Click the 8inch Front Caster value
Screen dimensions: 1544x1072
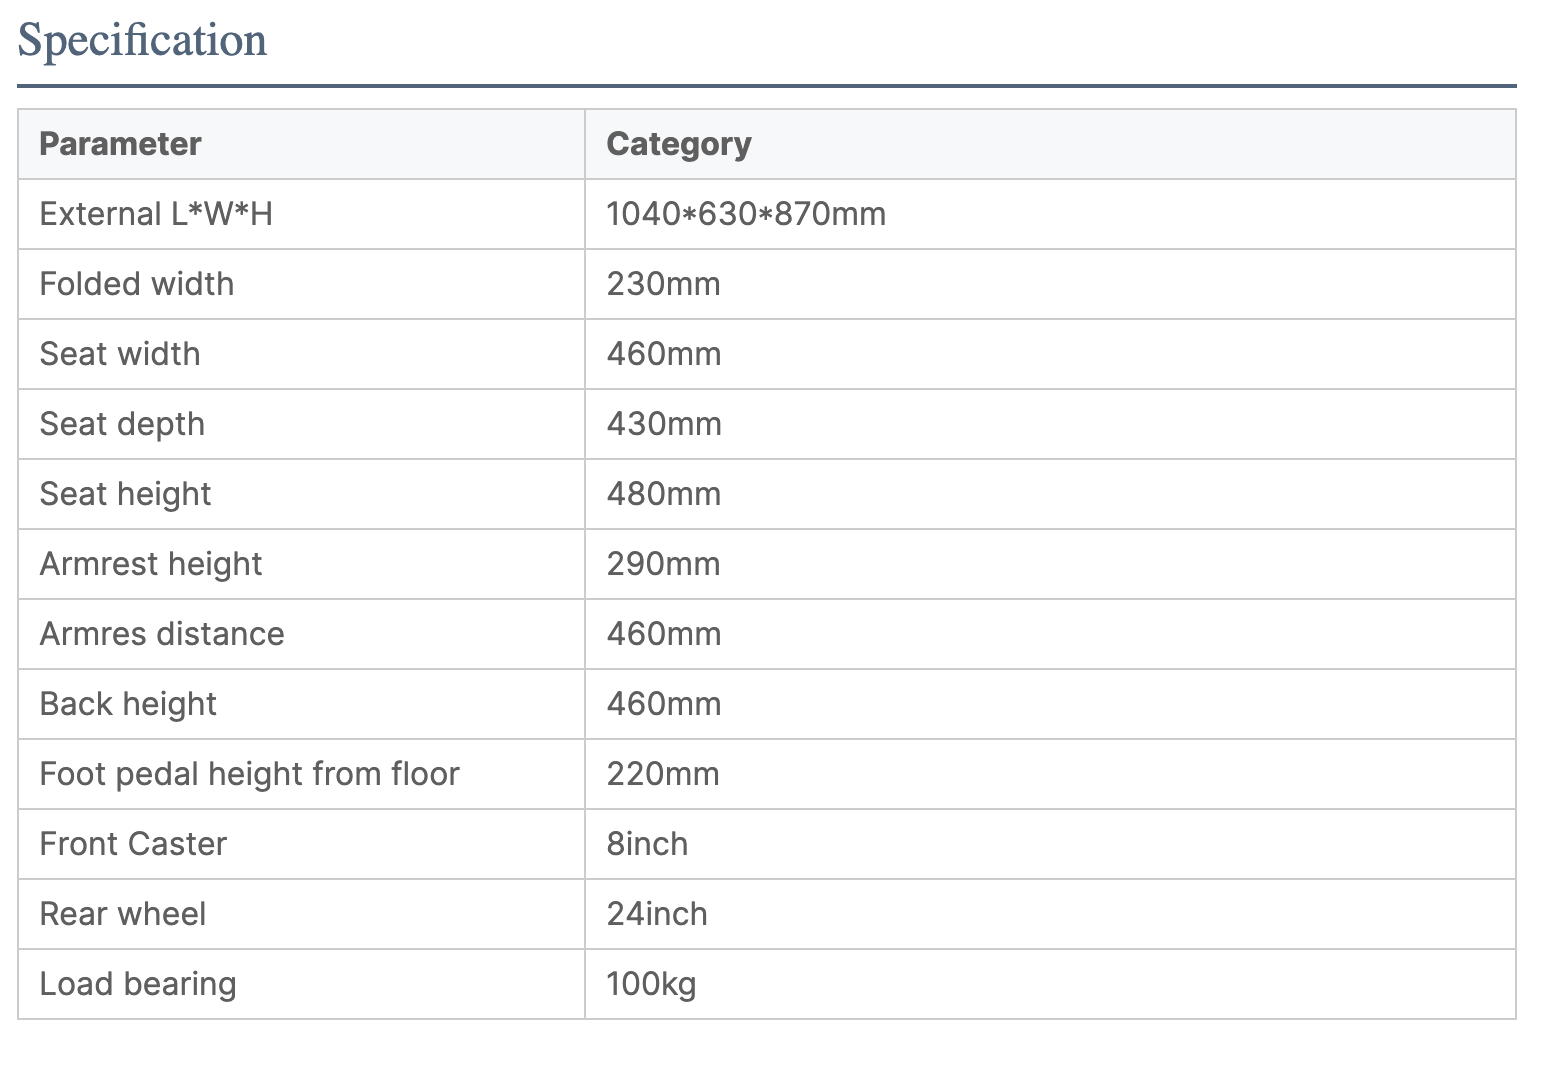pos(647,844)
